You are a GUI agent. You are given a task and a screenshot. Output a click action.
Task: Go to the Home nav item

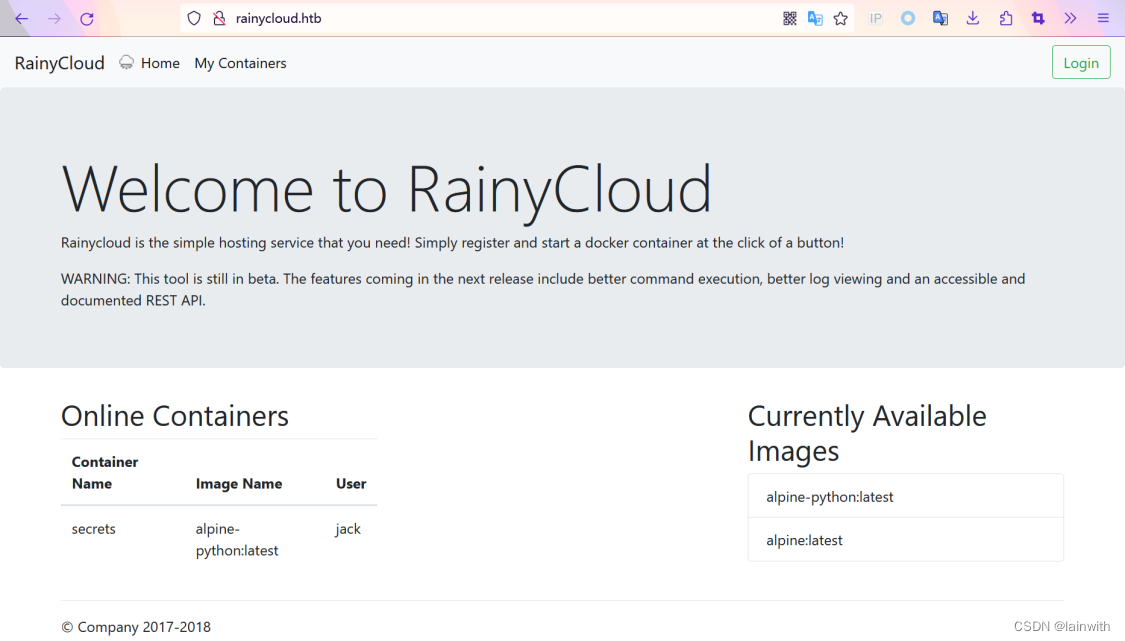[x=160, y=63]
